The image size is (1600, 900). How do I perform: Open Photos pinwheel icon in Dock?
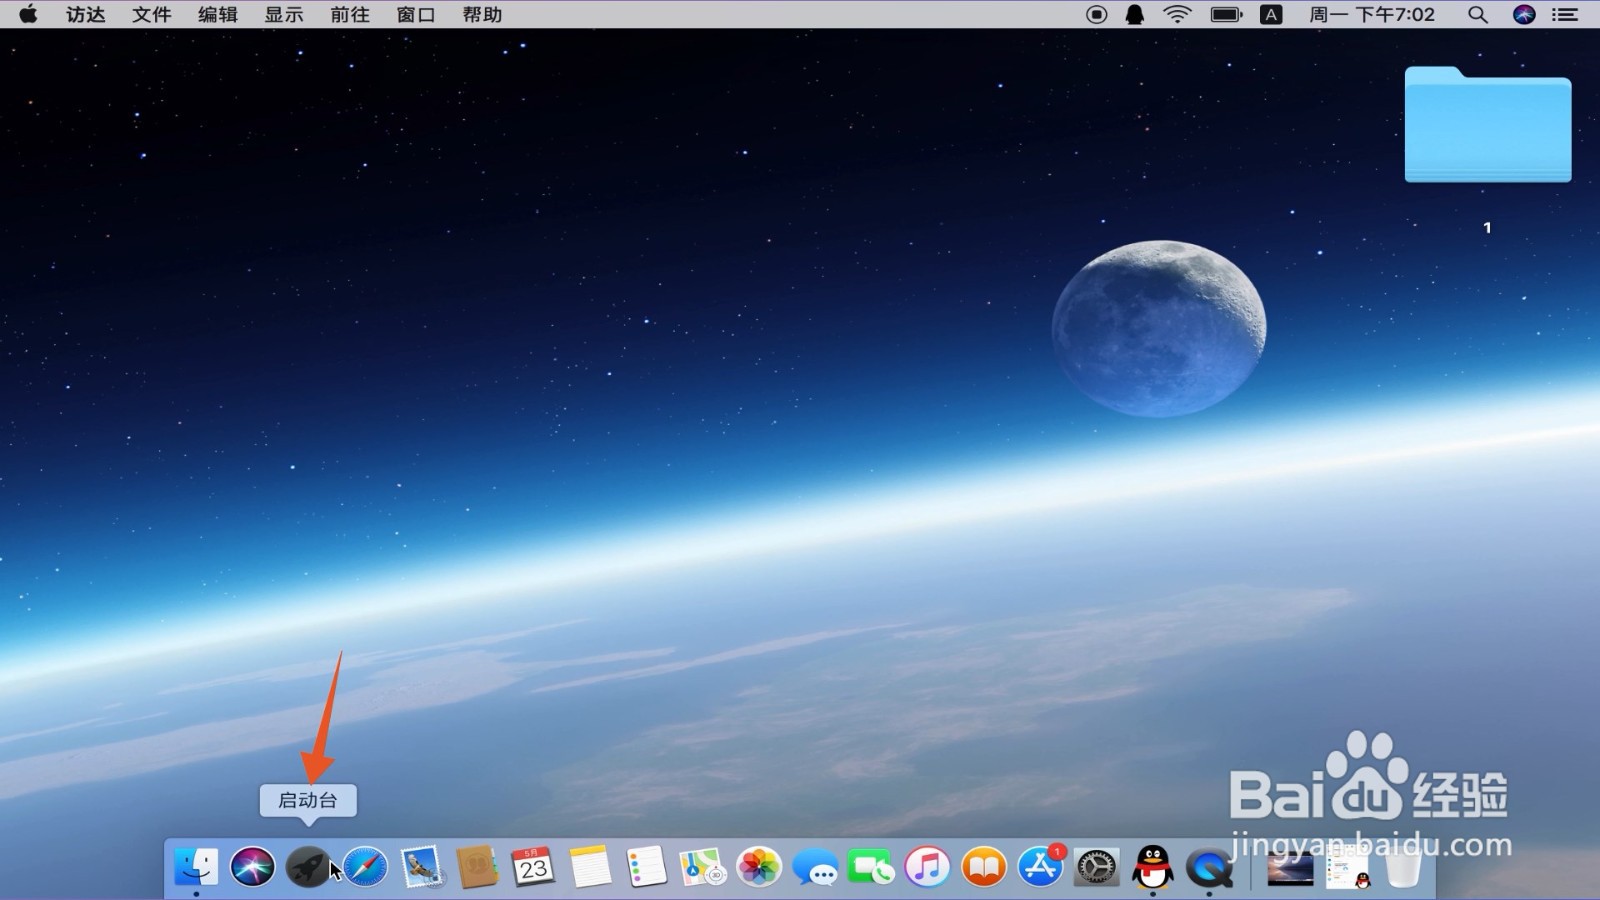pos(759,866)
